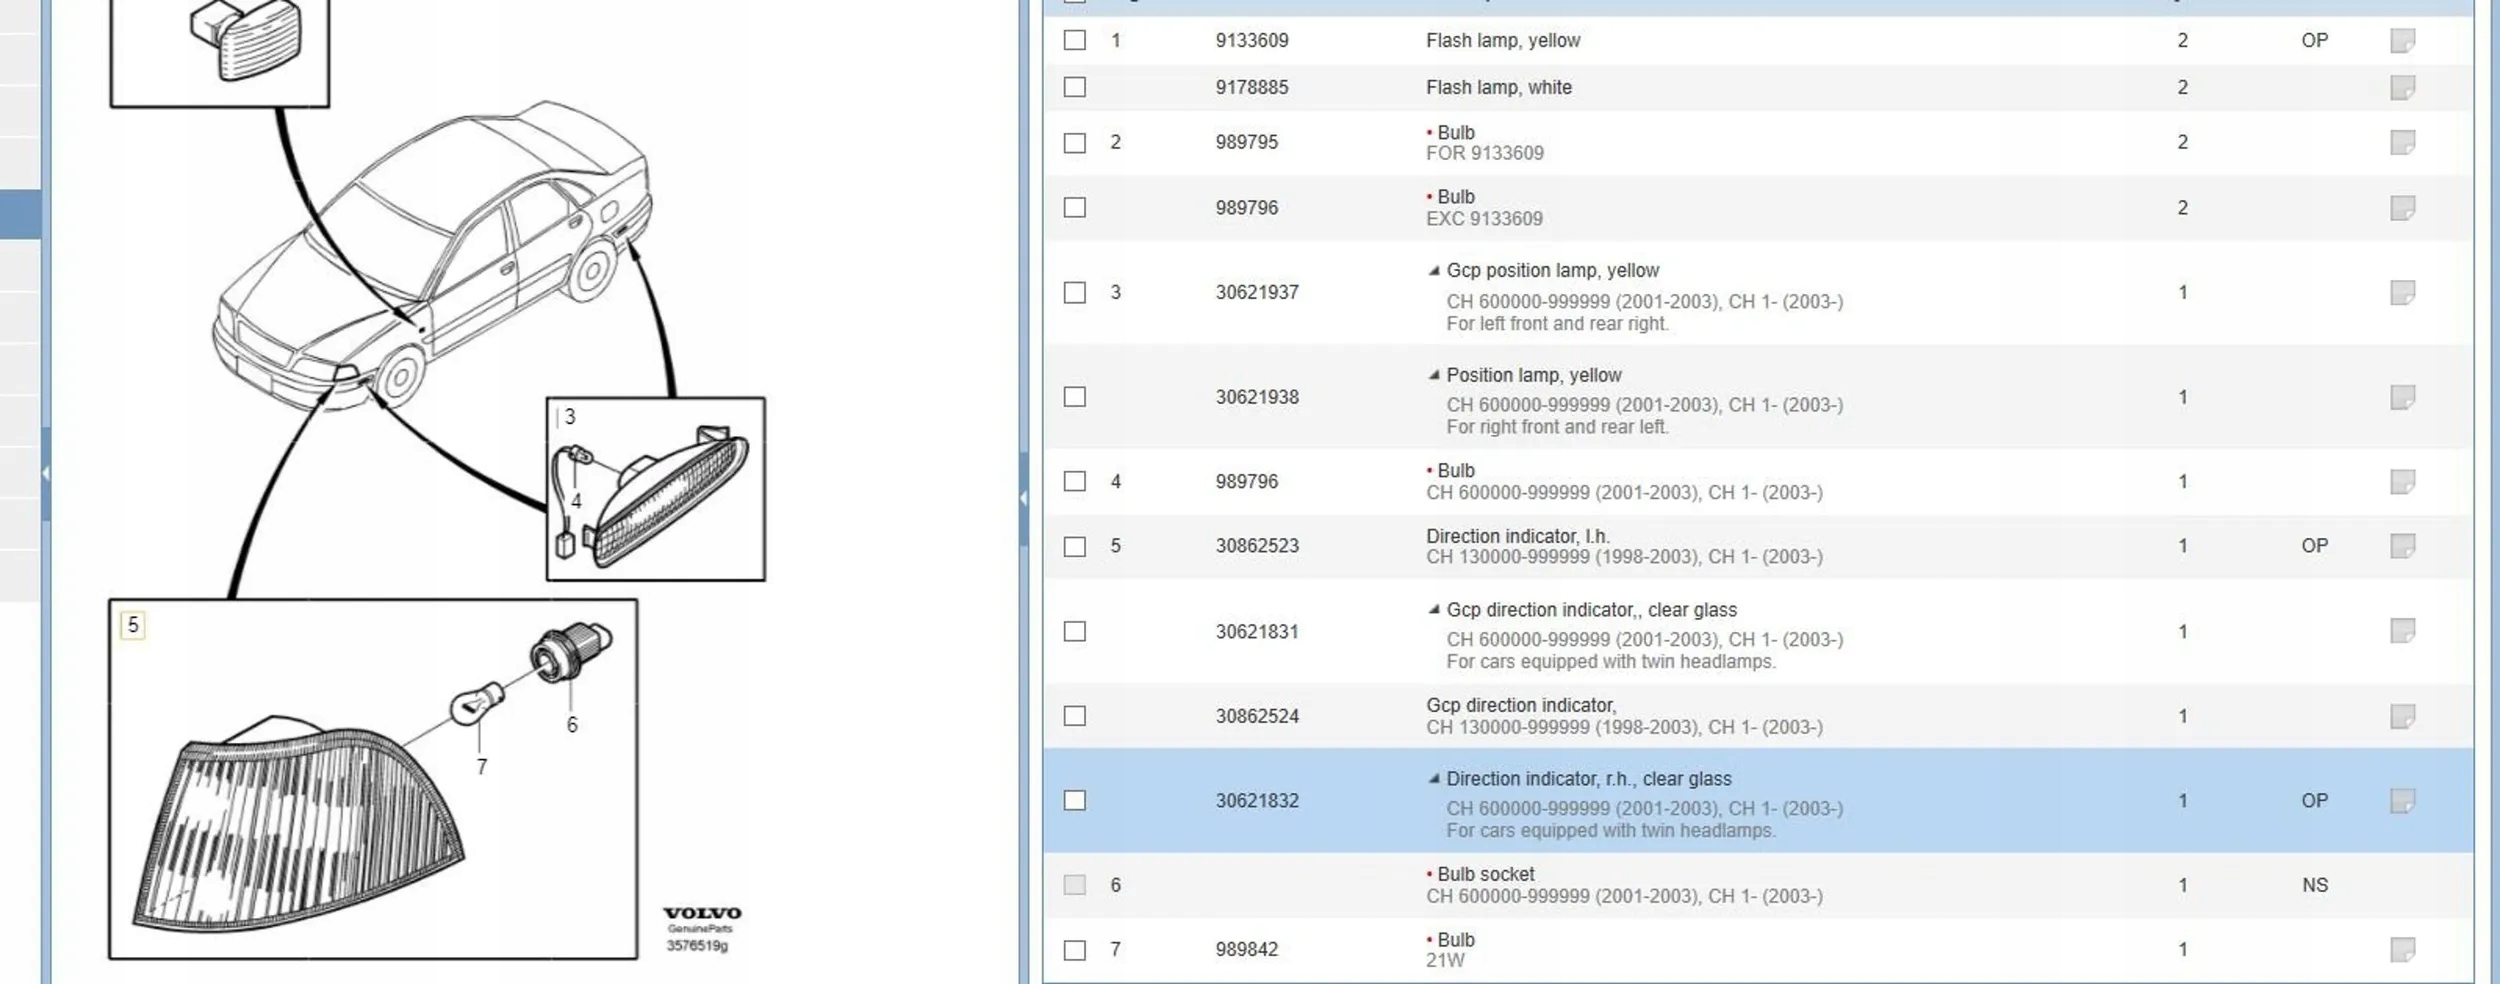Select part number 30862523

click(x=1257, y=546)
